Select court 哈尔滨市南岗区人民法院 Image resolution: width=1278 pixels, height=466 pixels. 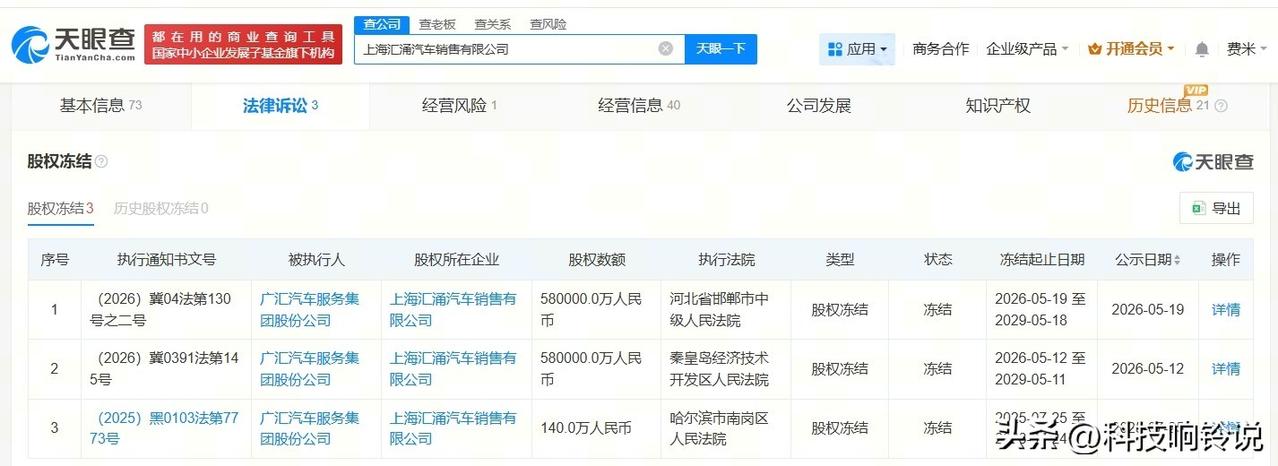click(x=719, y=428)
